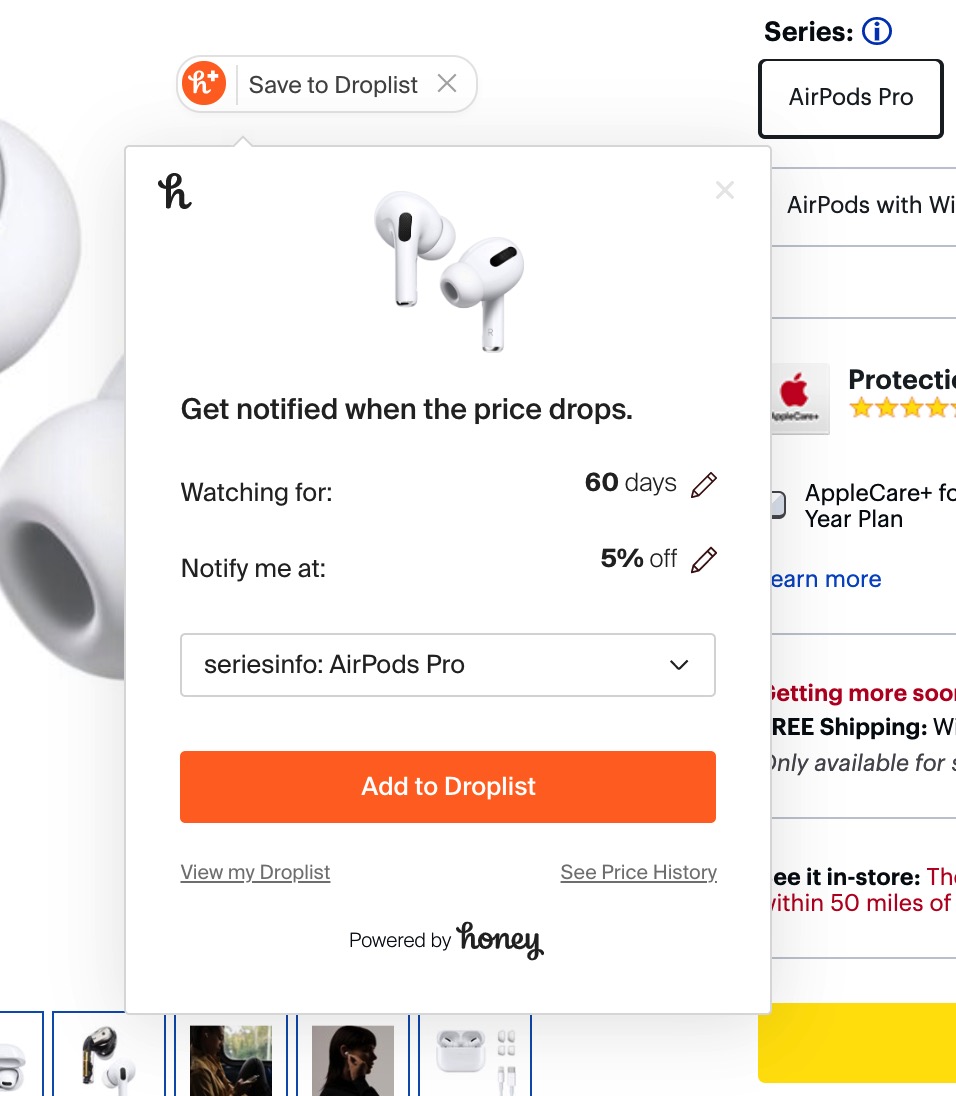This screenshot has height=1096, width=956.
Task: Open the View my Droplist link
Action: (x=255, y=873)
